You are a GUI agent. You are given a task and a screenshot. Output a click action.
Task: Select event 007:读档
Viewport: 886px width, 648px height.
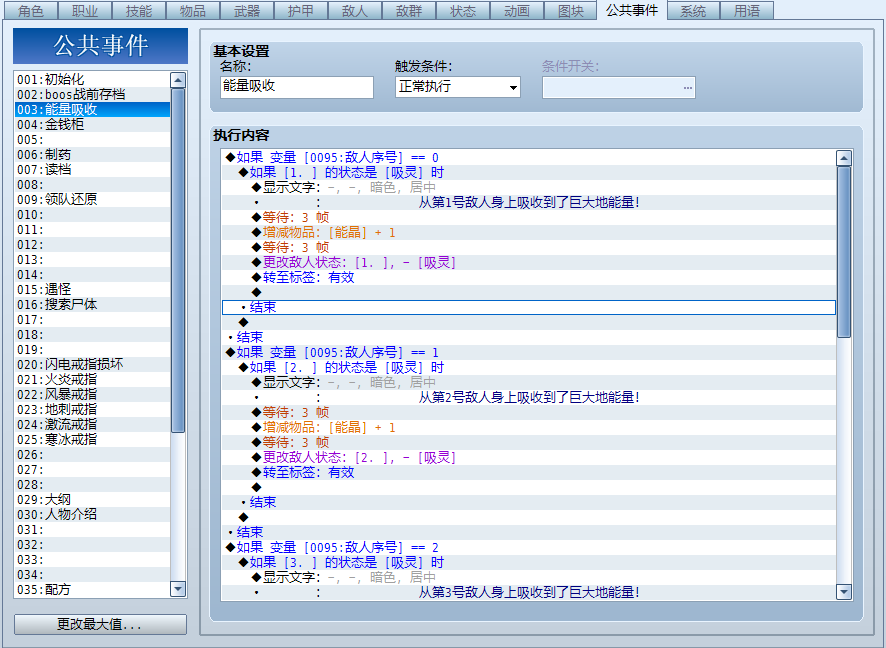pyautogui.click(x=93, y=169)
